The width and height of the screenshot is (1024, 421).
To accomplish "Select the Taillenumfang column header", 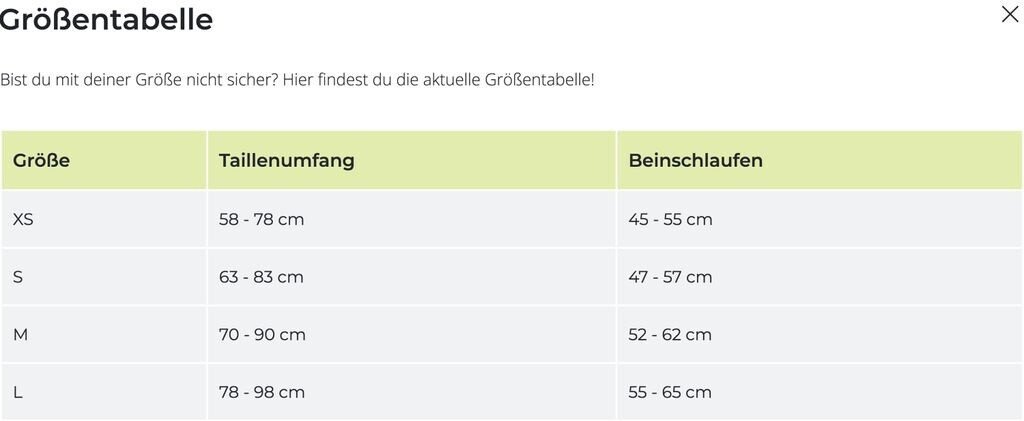I will coord(287,160).
